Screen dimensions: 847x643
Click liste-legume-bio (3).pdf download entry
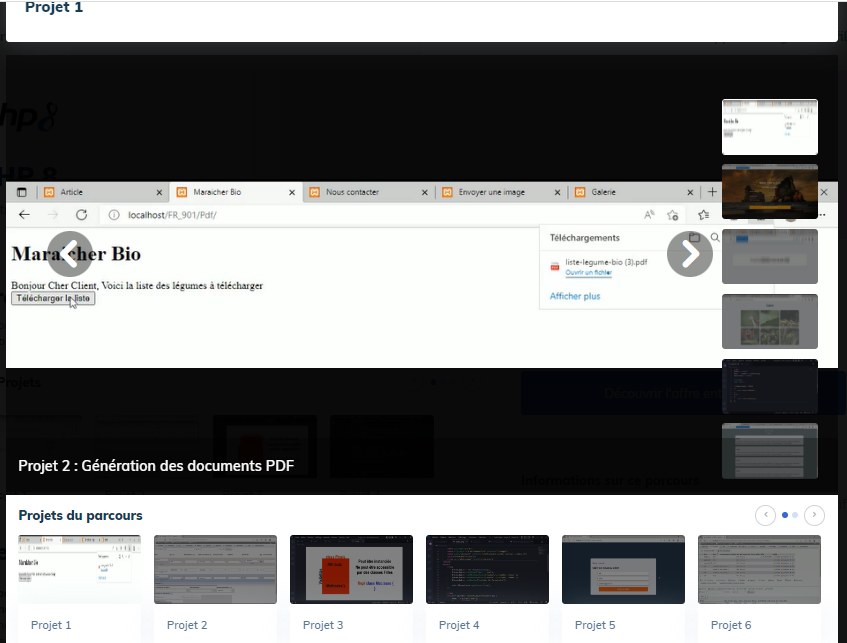606,262
